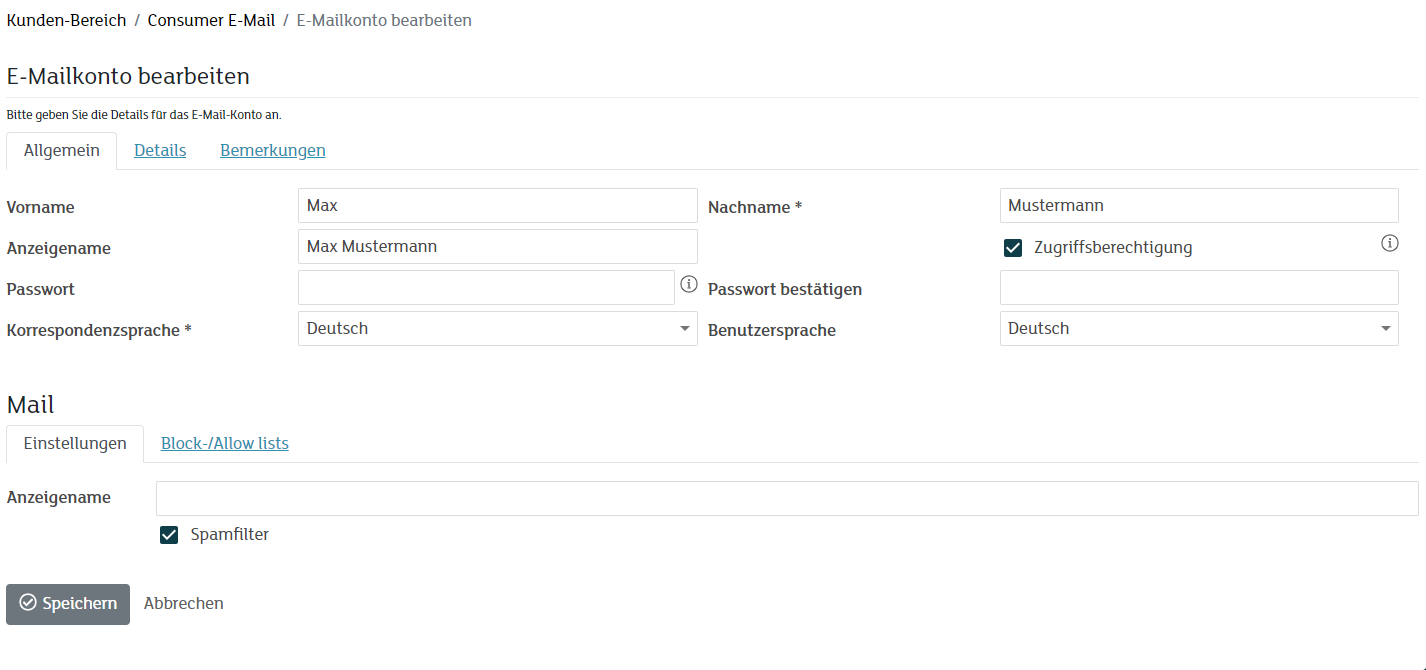Open the Block-/Allow lists tab
The height and width of the screenshot is (670, 1426).
(x=225, y=444)
